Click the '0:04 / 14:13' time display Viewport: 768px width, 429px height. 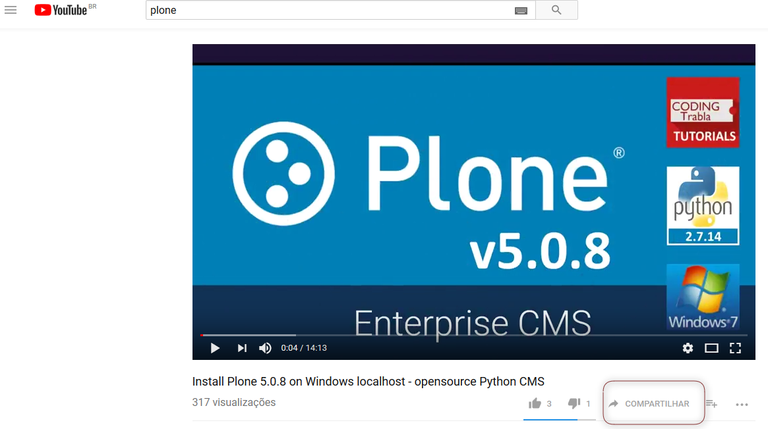[304, 348]
